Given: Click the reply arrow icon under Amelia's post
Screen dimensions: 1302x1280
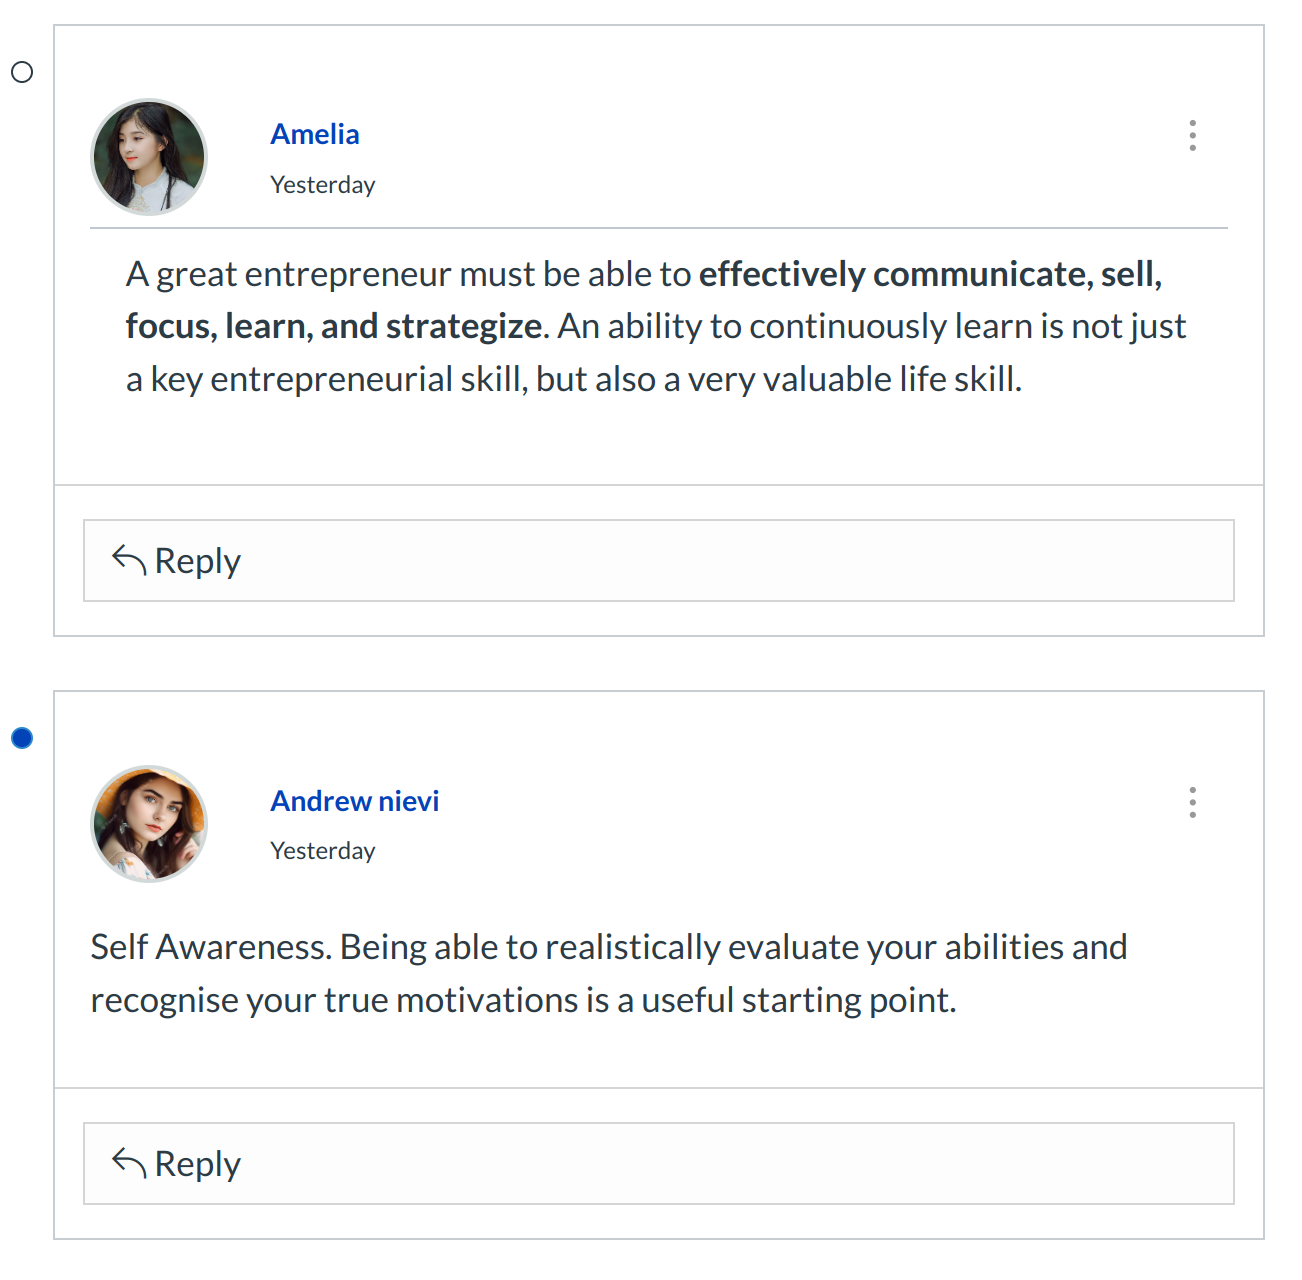Looking at the screenshot, I should coord(129,560).
